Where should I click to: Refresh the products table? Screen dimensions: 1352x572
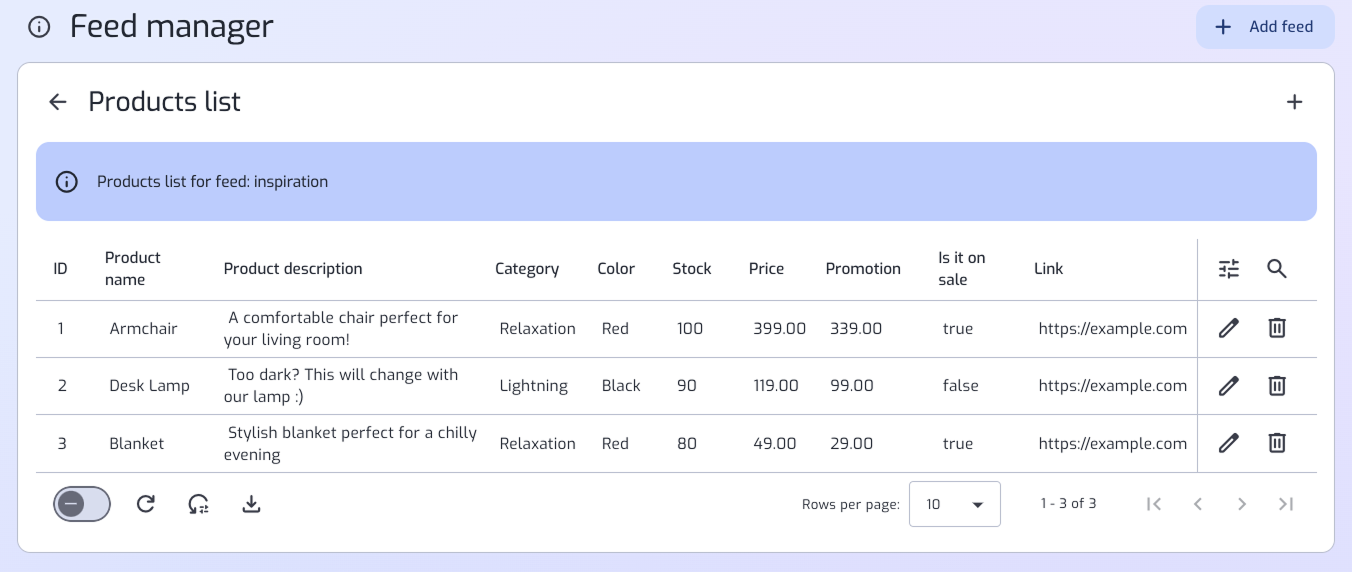click(x=146, y=504)
